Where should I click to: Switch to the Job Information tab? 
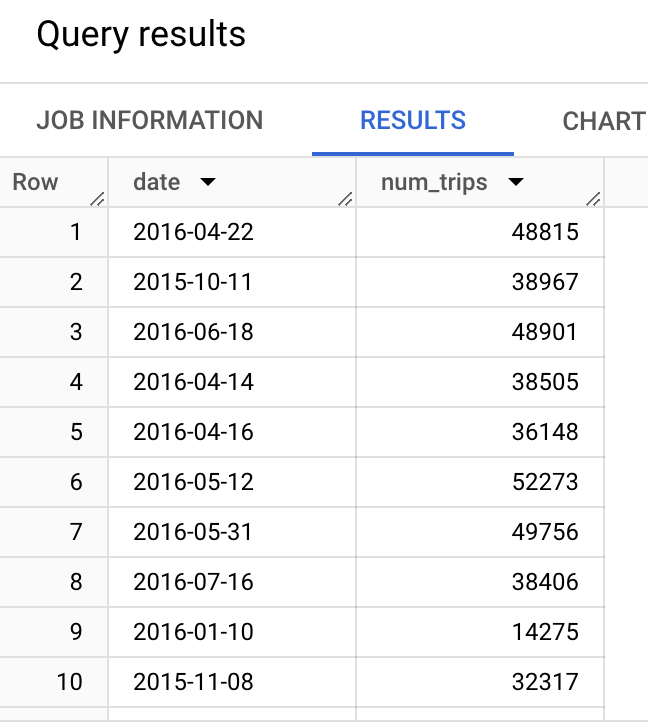click(x=150, y=121)
